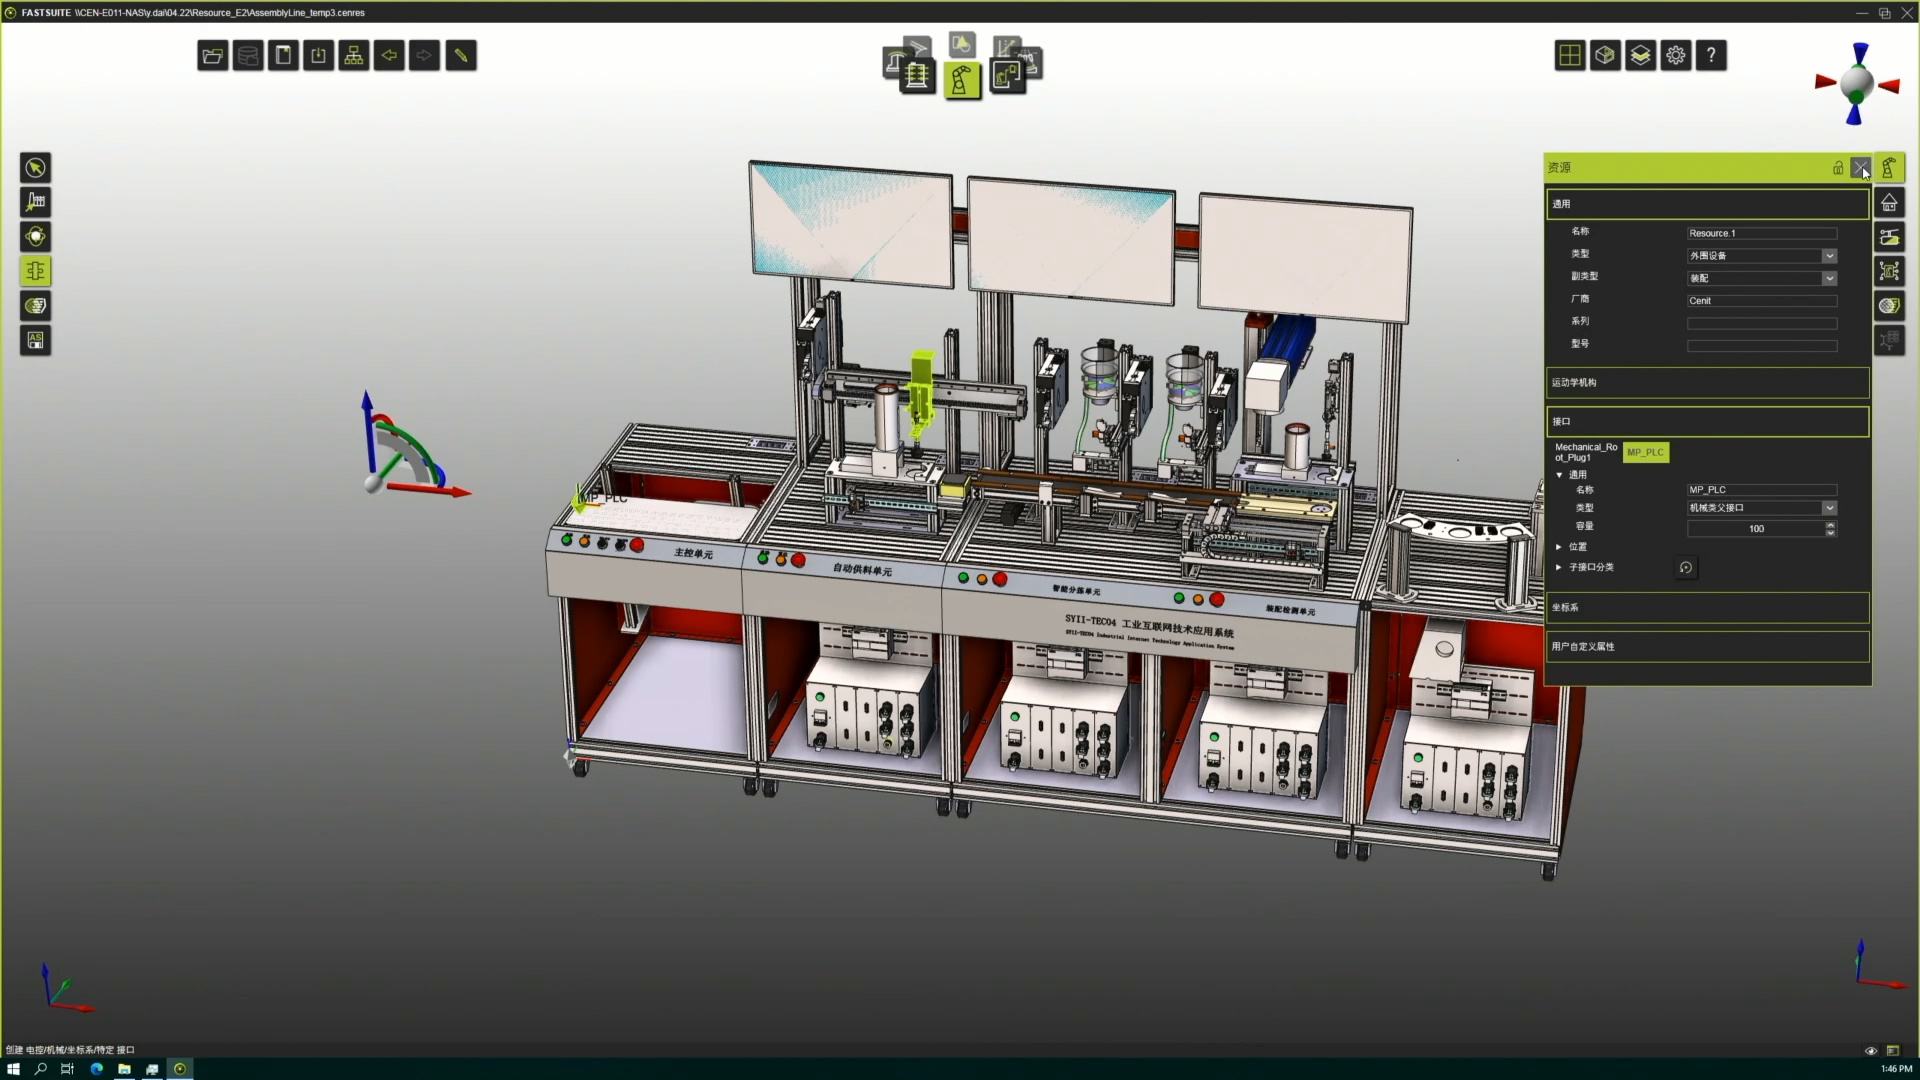Toggle the lock icon in 资源 panel
The image size is (1920, 1080).
[1837, 168]
